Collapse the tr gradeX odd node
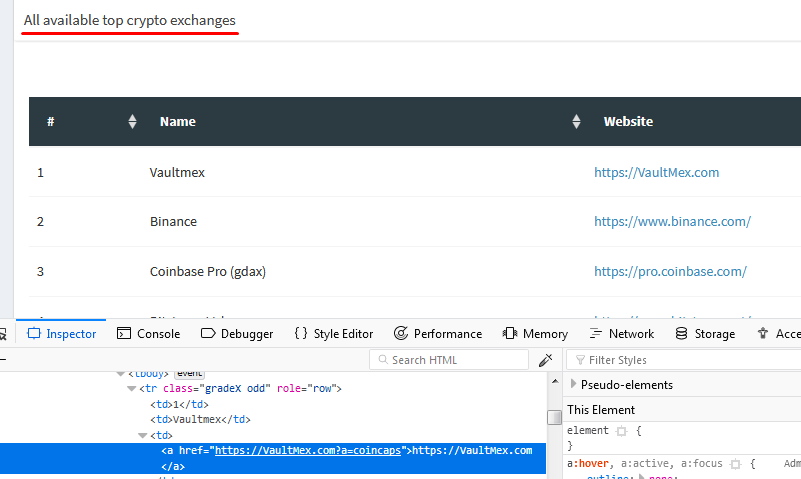 [131, 389]
